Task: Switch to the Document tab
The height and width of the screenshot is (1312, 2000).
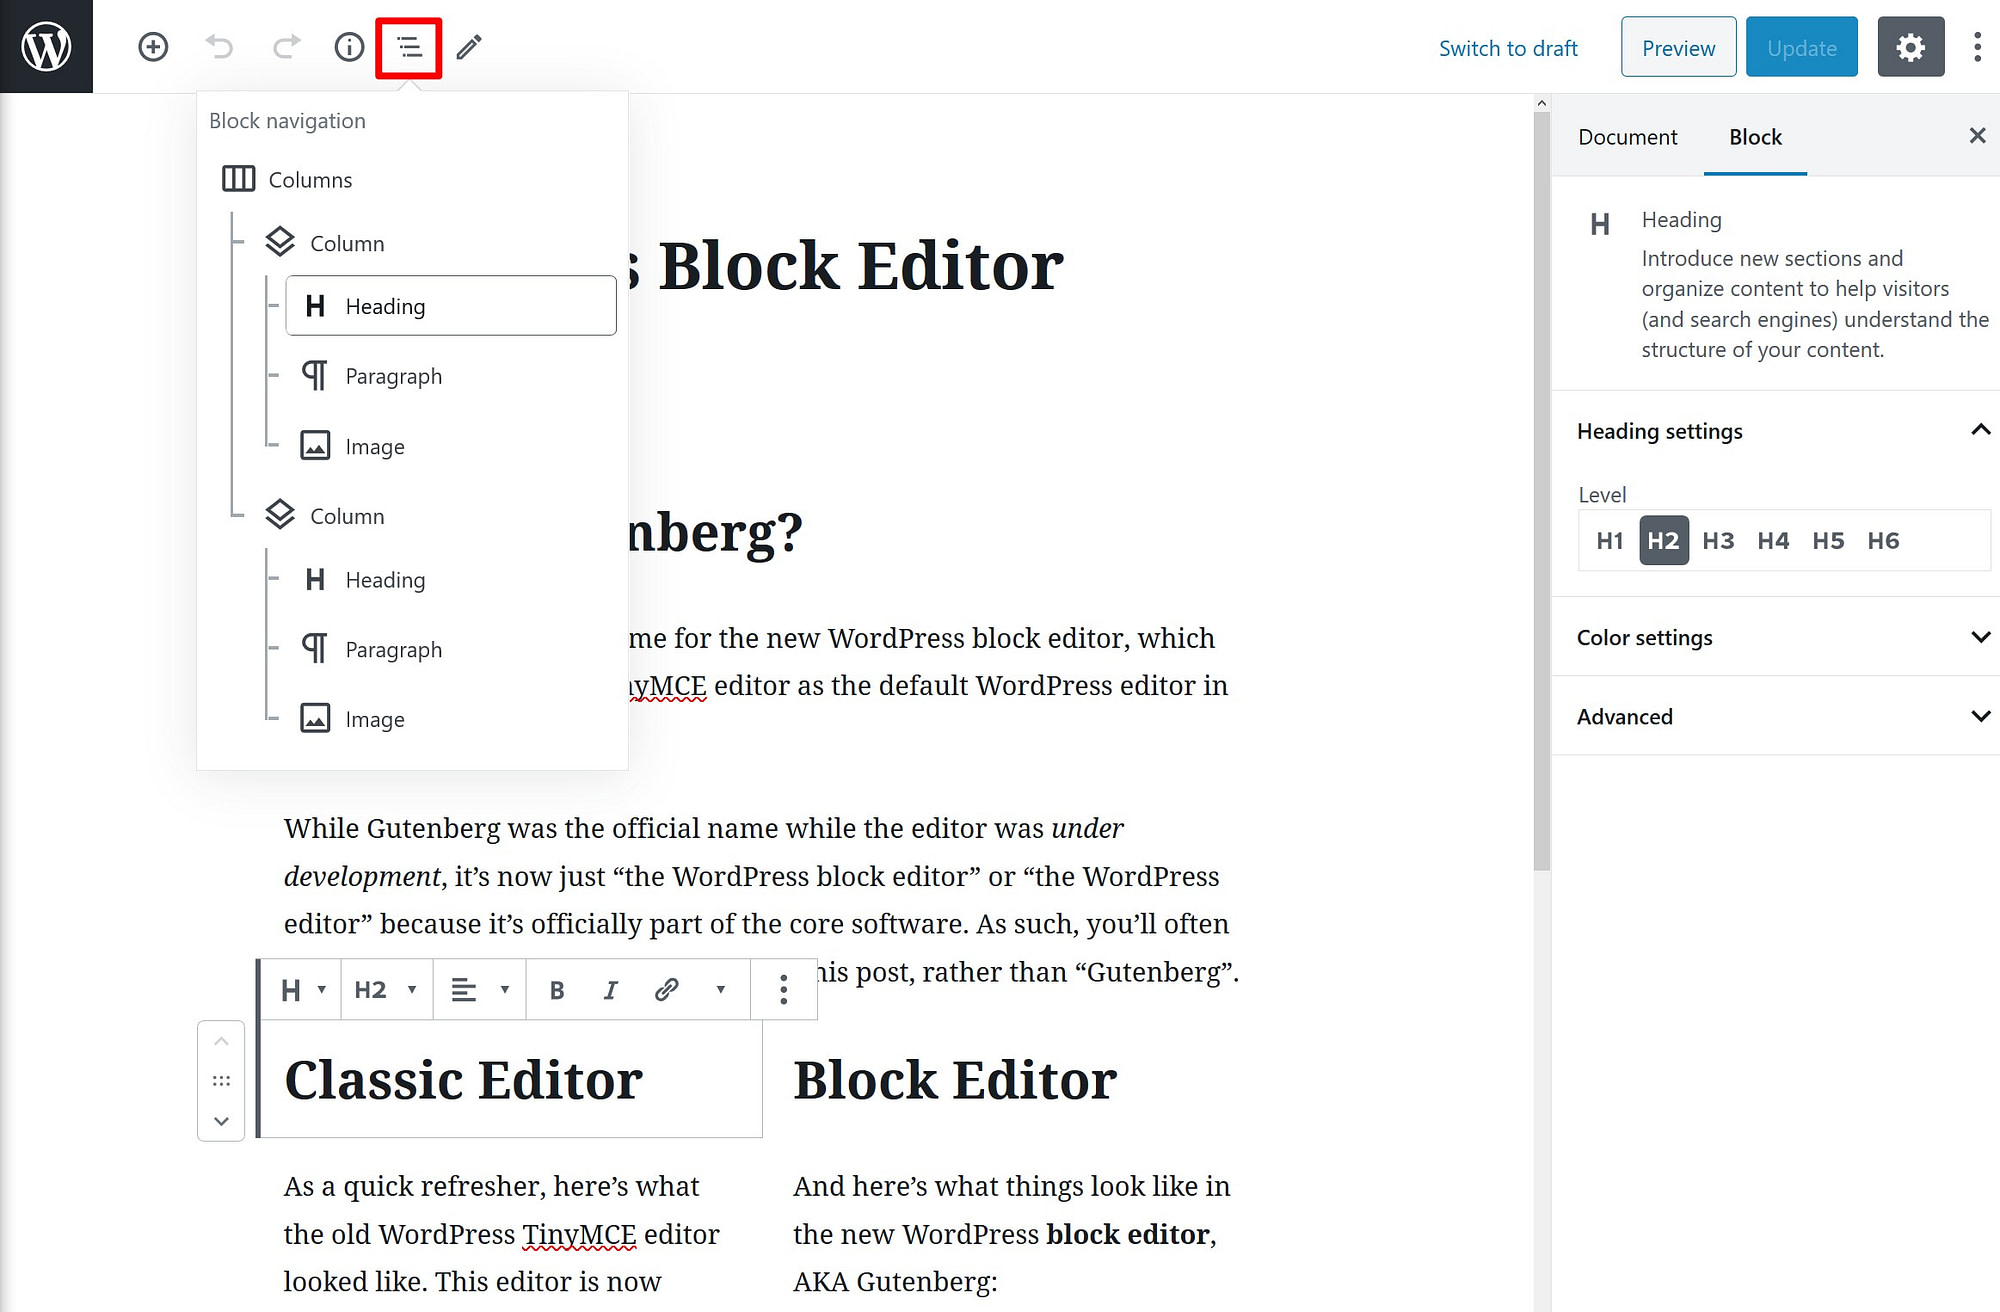Action: click(1627, 137)
